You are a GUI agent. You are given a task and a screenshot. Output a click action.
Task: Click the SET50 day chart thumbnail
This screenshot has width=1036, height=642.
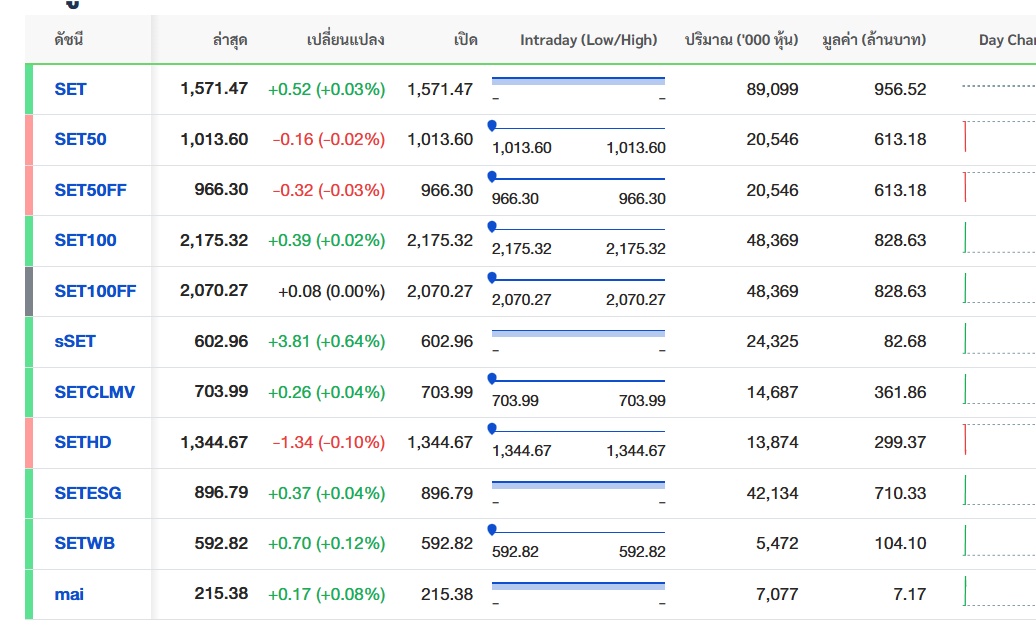click(x=999, y=137)
